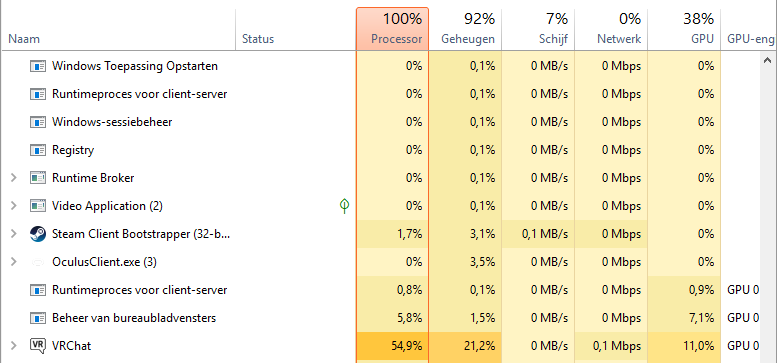Screen dimensions: 777x363
Task: Expand the Steam Client Bootstrapper group
Action: pyautogui.click(x=14, y=234)
